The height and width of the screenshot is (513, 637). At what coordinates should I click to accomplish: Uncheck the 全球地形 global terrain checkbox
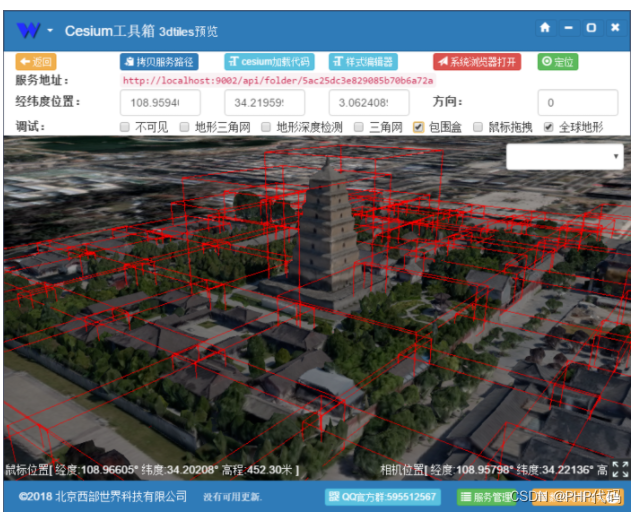pyautogui.click(x=548, y=127)
